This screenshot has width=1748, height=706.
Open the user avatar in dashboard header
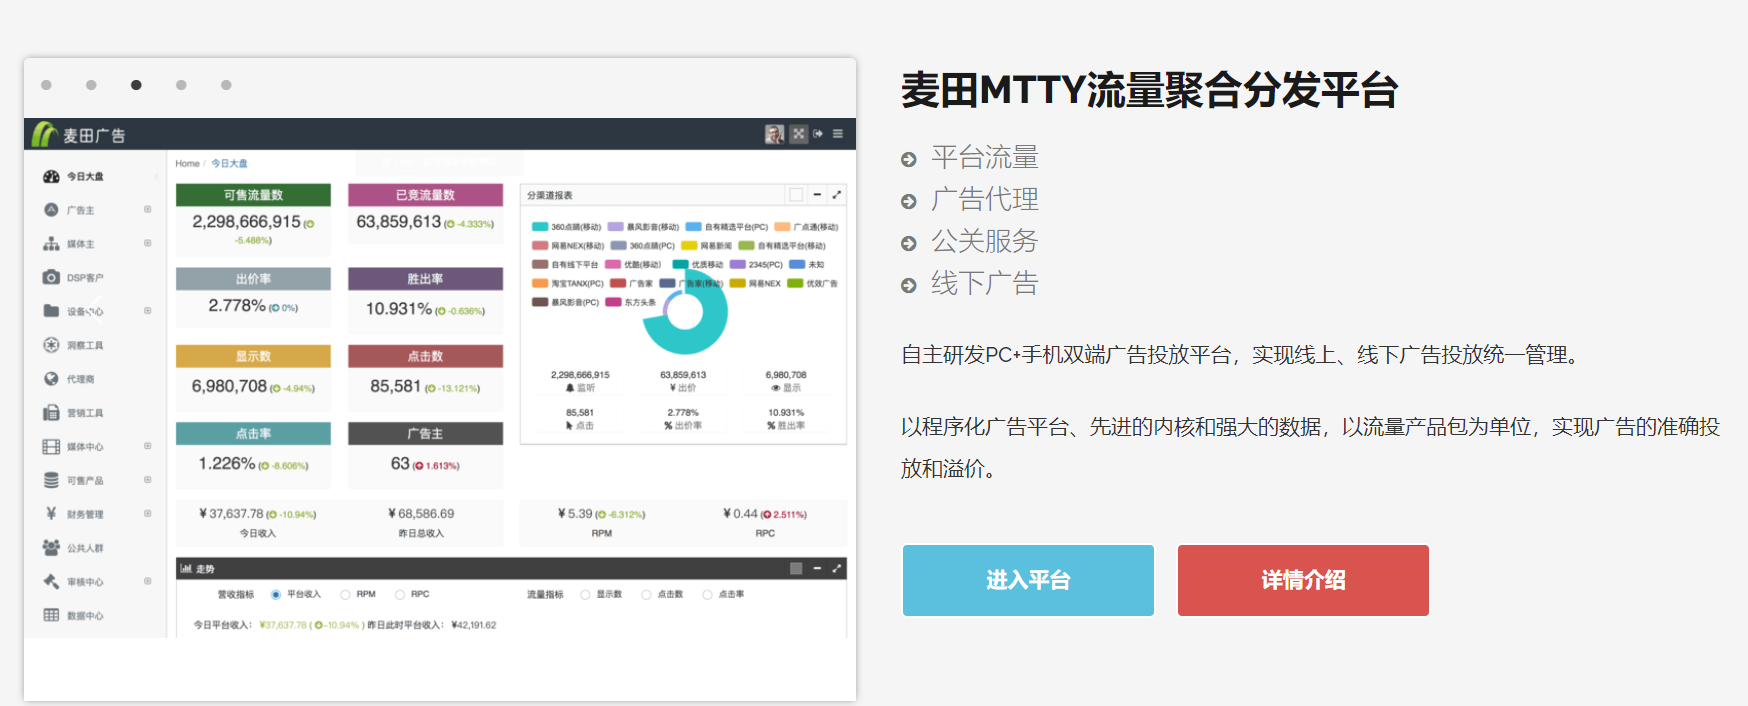774,134
